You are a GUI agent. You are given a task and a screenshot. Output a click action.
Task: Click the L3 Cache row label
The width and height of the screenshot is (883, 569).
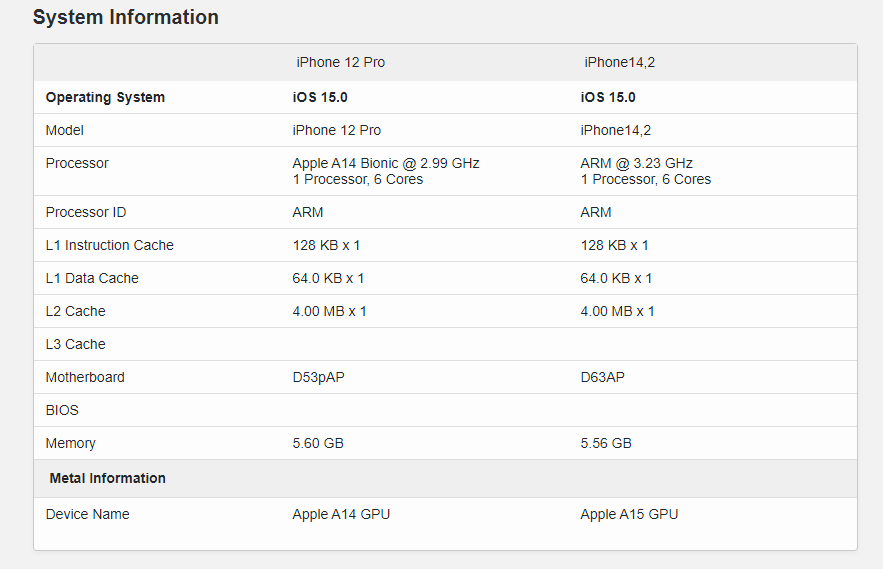(75, 344)
